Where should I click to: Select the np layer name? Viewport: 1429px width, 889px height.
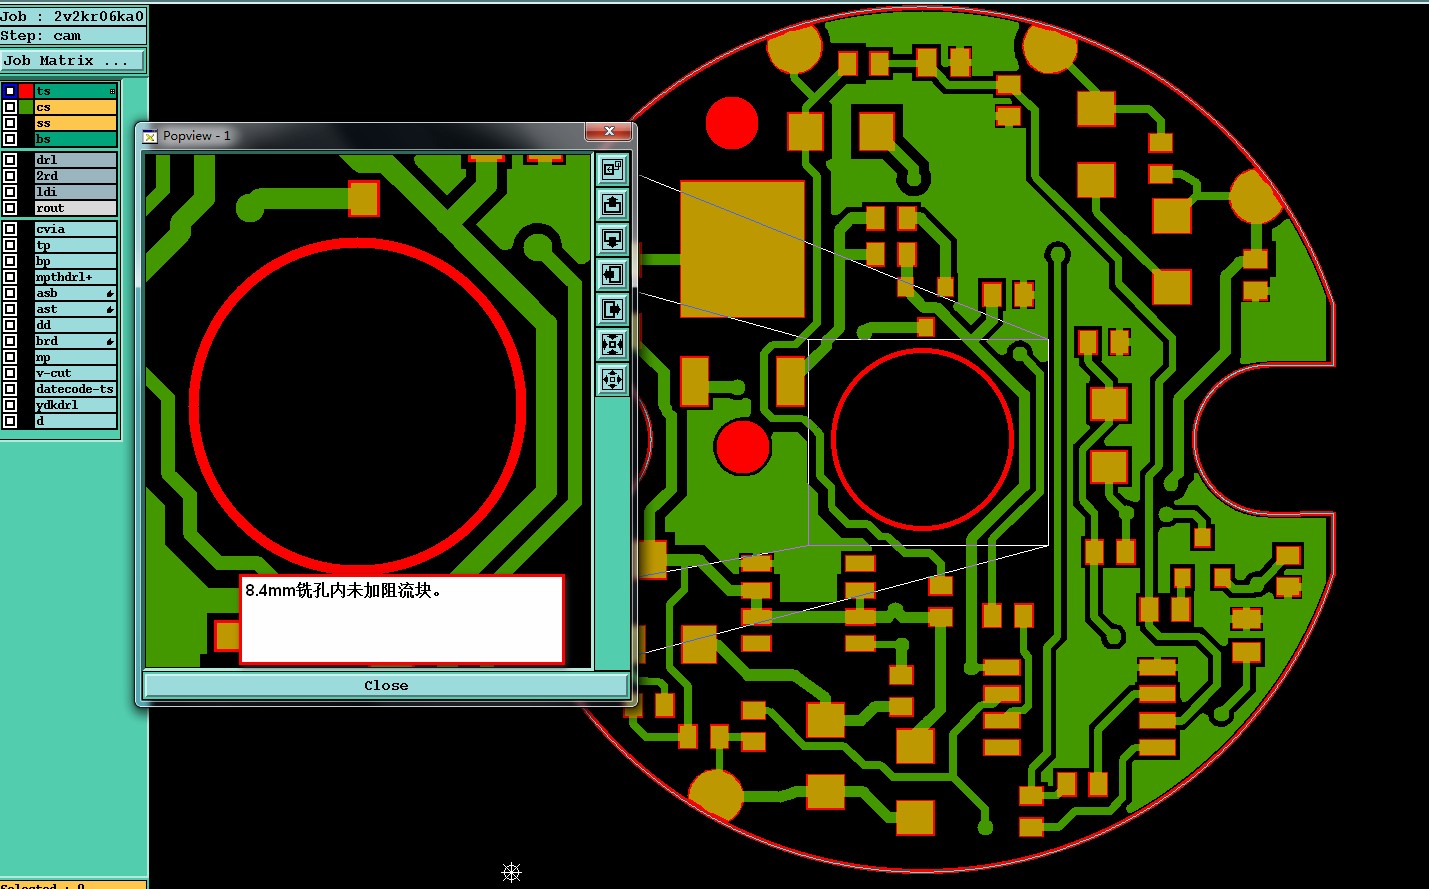click(x=76, y=357)
